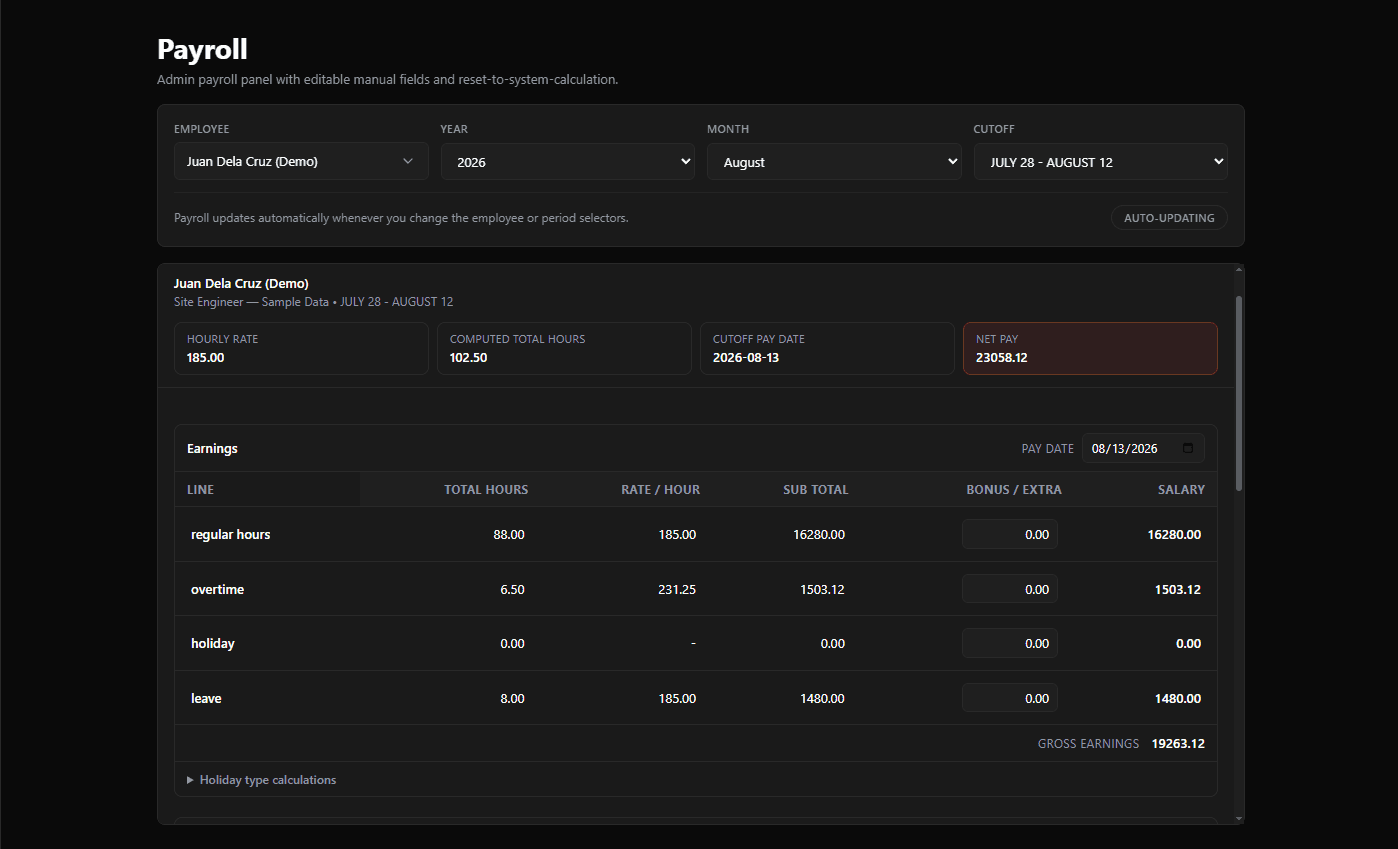
Task: Click the calendar icon in Pay Date field
Action: pyautogui.click(x=1188, y=449)
